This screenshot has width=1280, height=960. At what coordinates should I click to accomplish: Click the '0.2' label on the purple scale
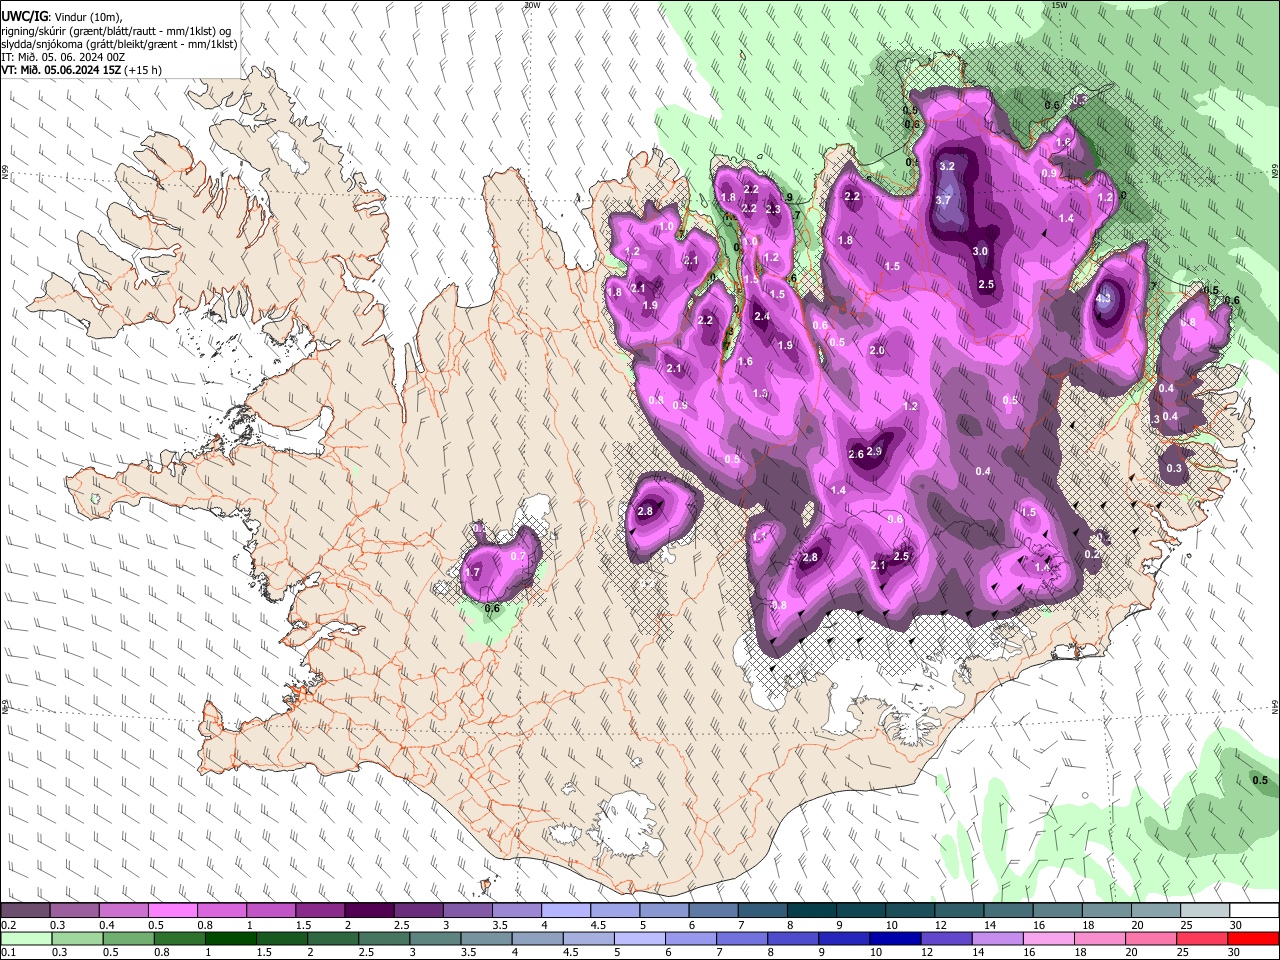click(x=8, y=925)
